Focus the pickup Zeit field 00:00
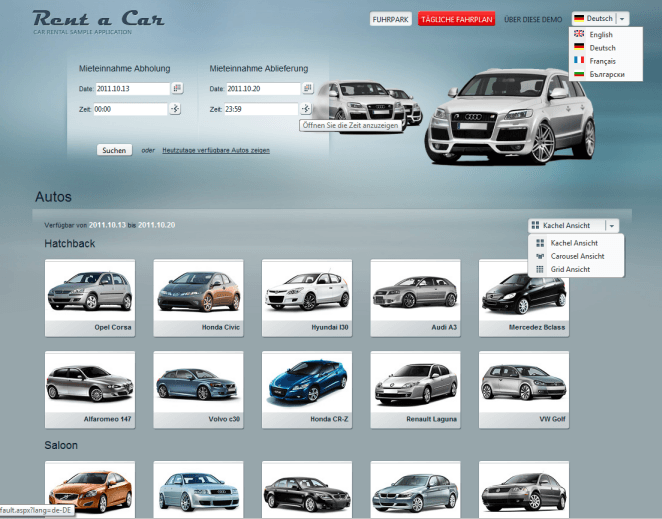Viewport: 662px width, 519px height. (130, 109)
